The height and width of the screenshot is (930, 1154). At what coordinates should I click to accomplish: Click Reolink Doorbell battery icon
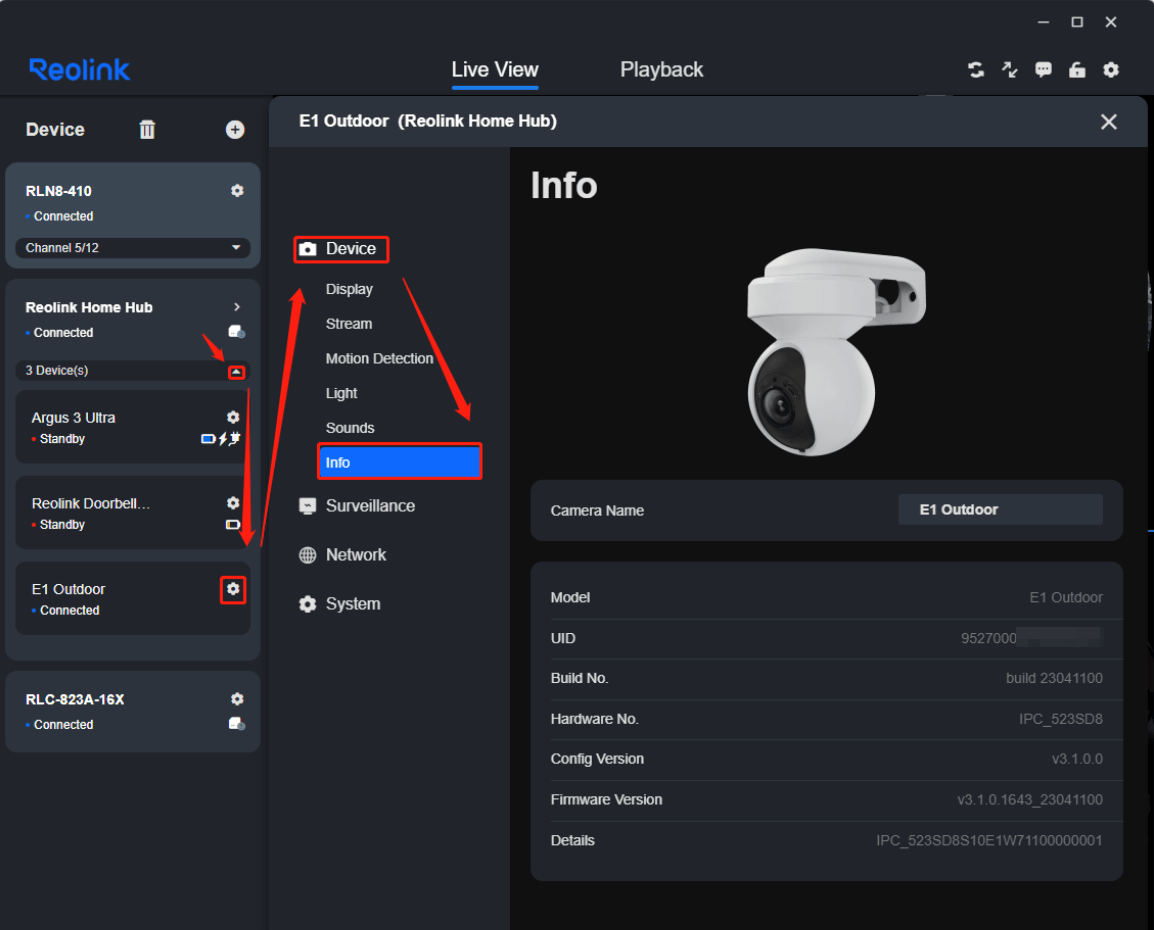click(x=233, y=525)
